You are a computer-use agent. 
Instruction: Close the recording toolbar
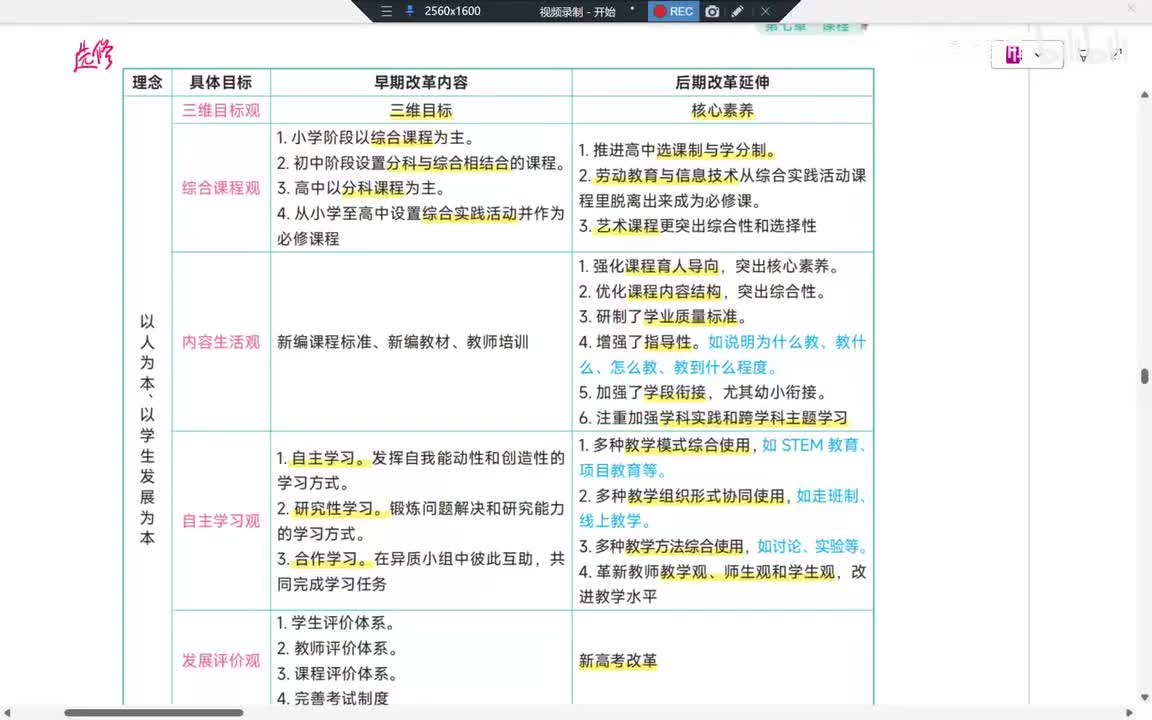click(765, 11)
